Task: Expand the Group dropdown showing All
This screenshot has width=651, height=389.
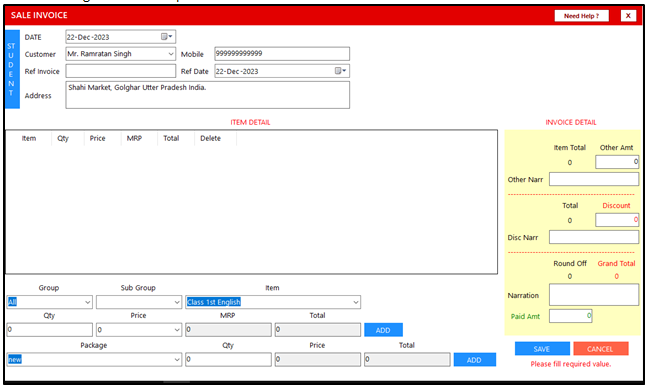Action: 87,302
